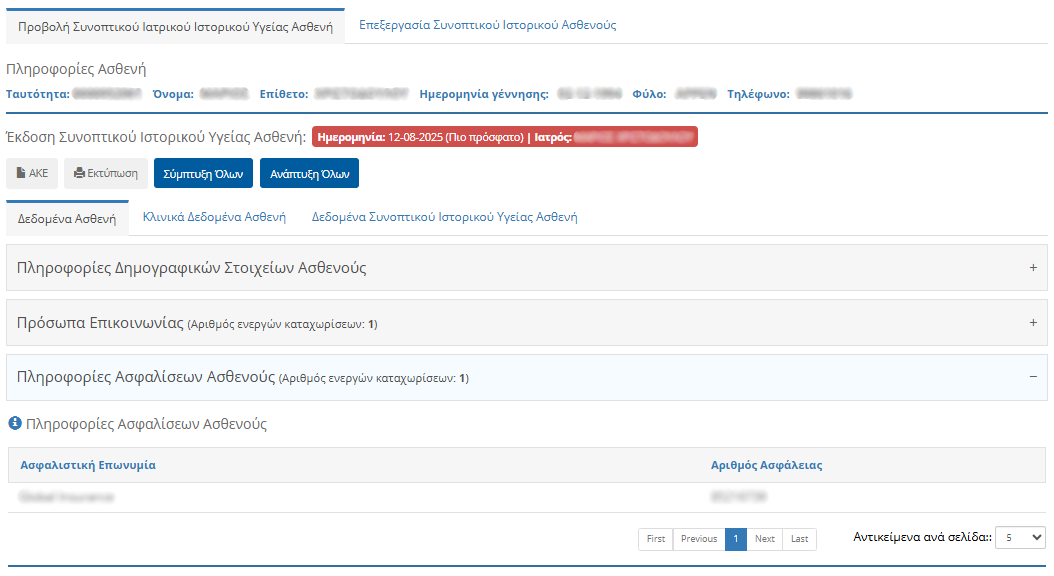Collapse Πληροφορίες Ασφαλίσεων Ασθενούς with minus icon
Viewport: 1054px width, 576px height.
click(x=1033, y=377)
